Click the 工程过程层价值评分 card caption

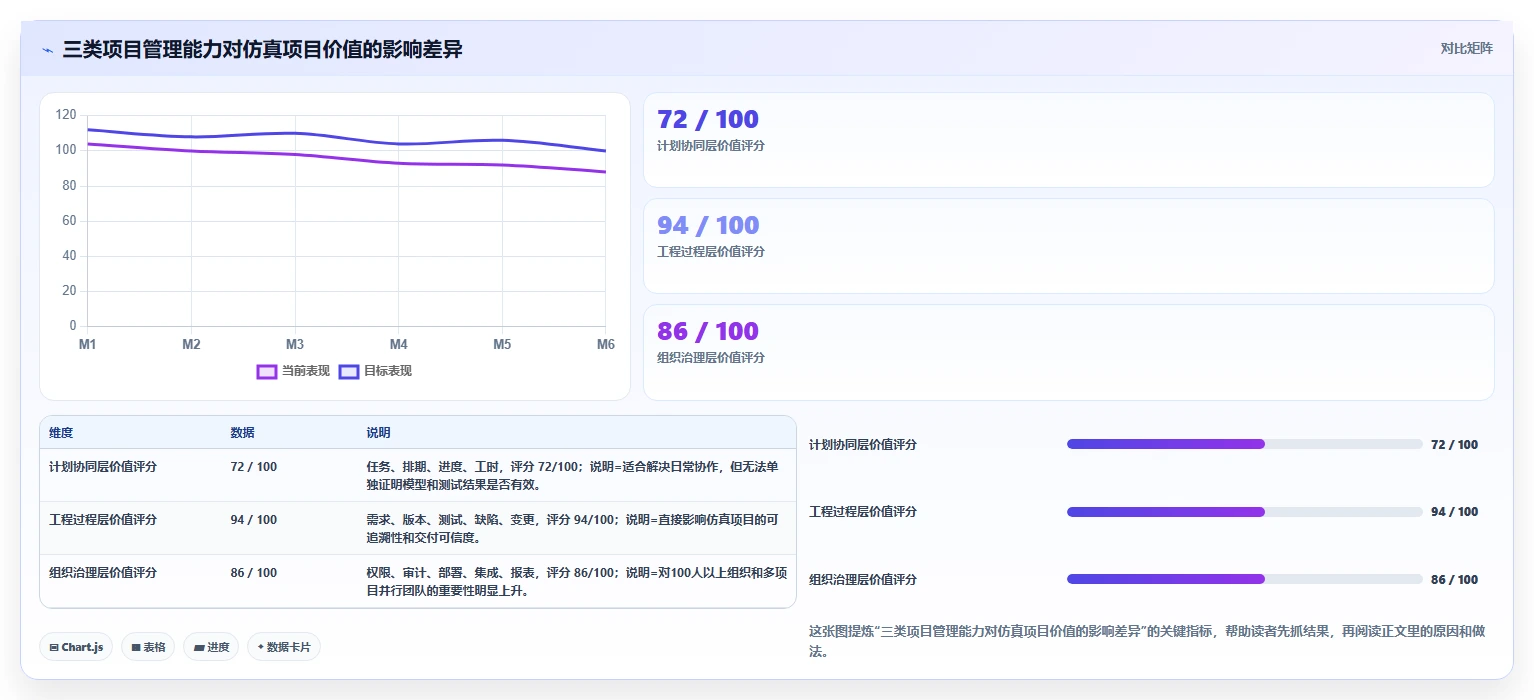pyautogui.click(x=711, y=252)
